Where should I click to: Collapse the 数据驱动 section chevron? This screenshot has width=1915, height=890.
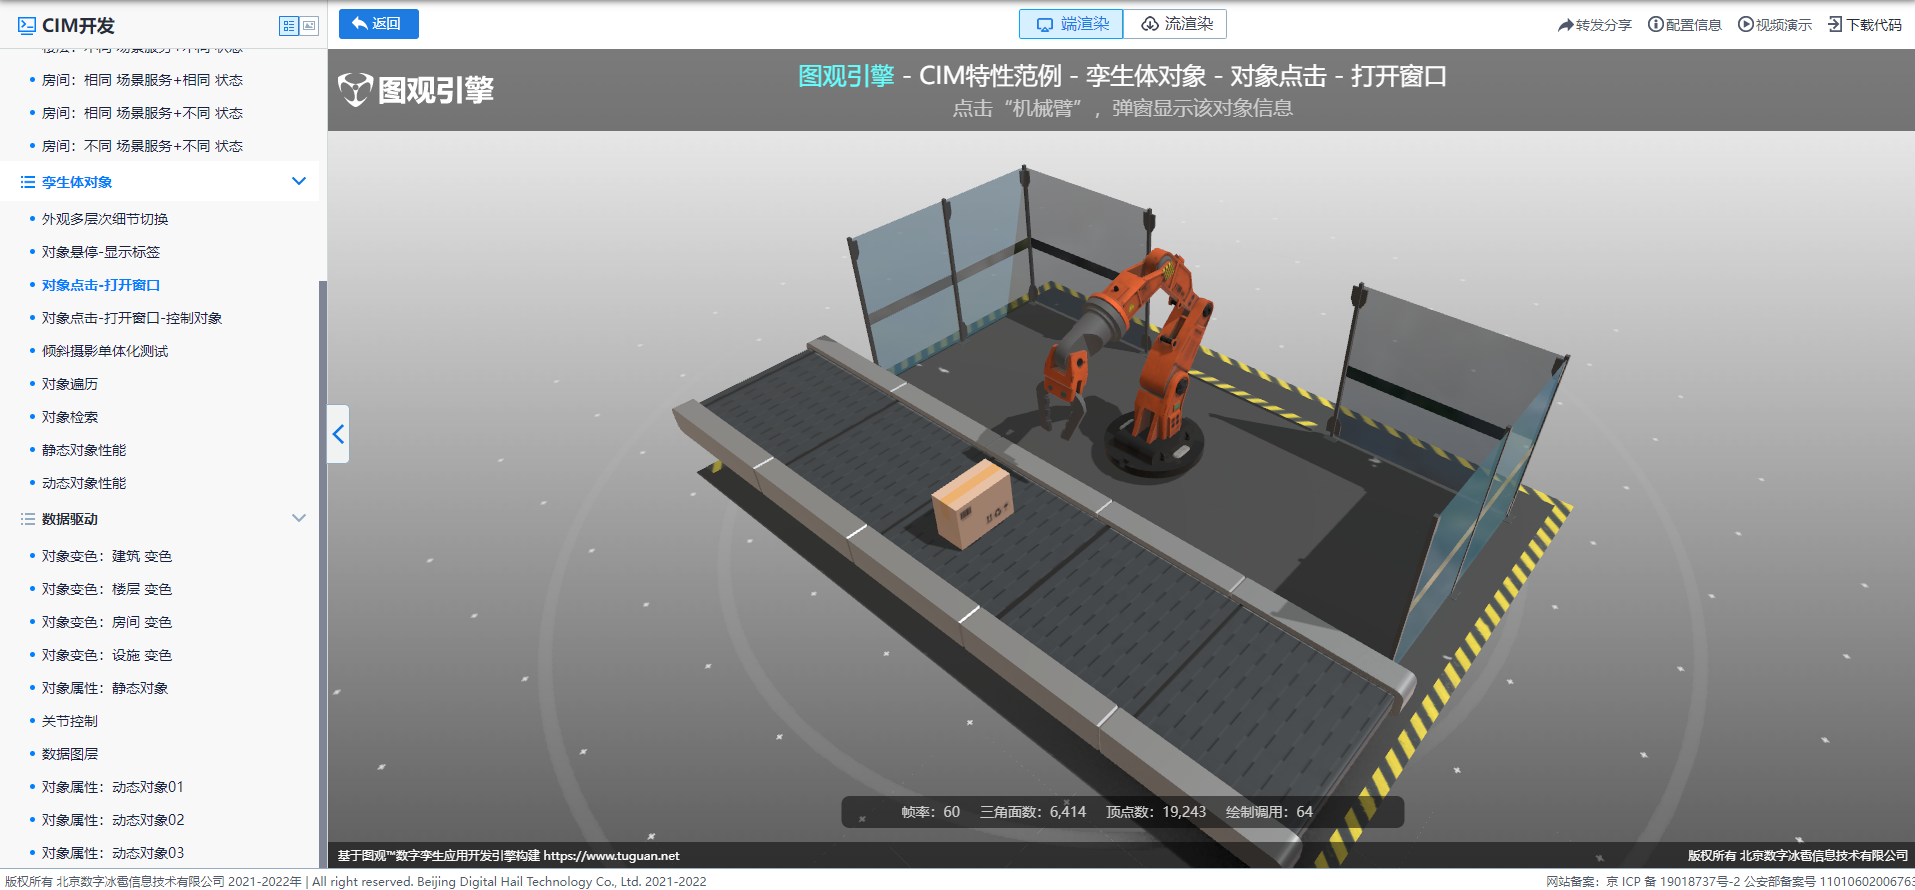[x=298, y=519]
